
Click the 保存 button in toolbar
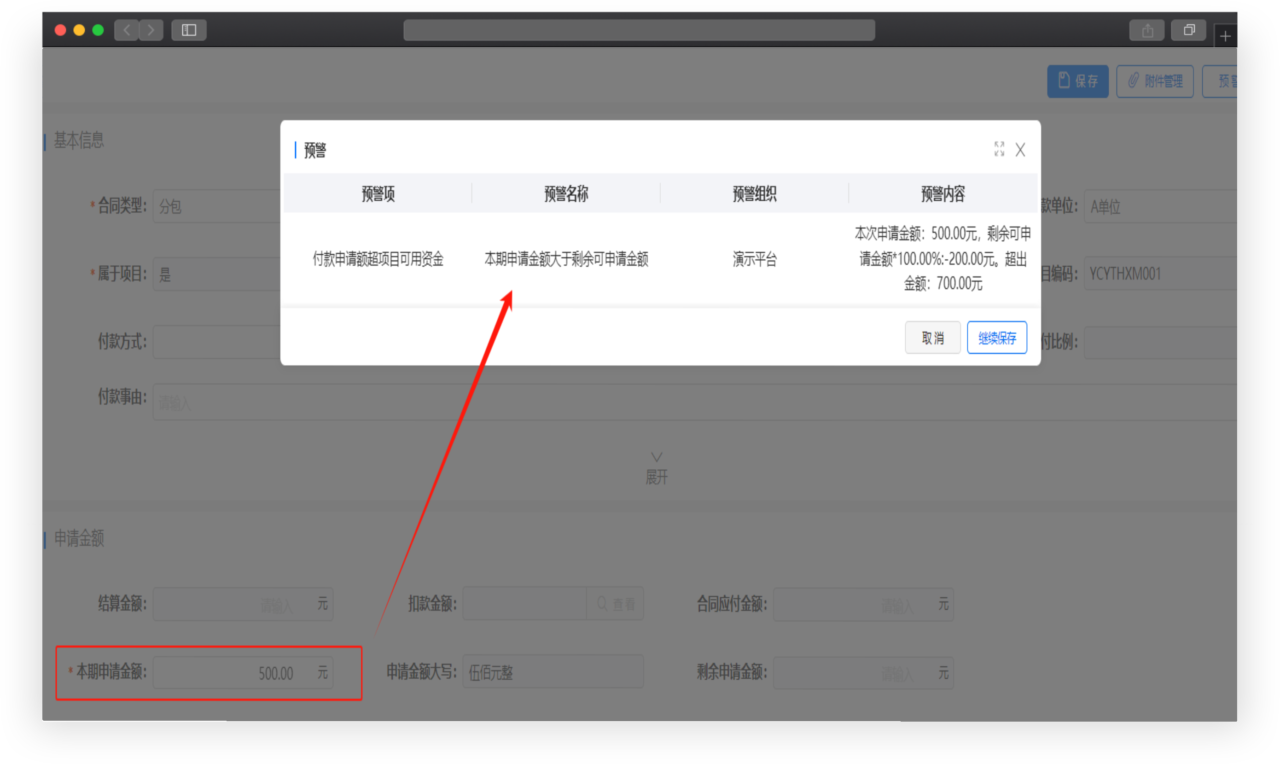click(1078, 81)
